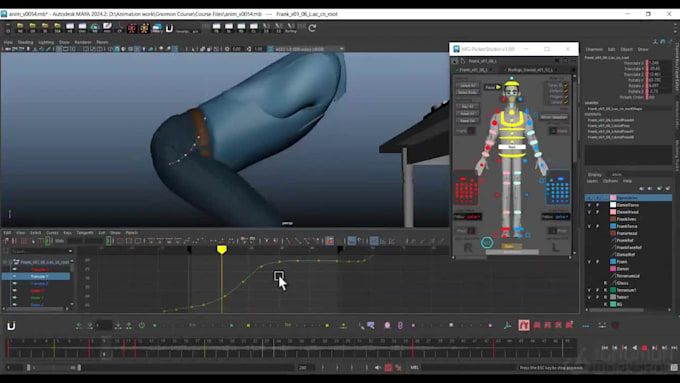Open the L Fingers selector in picker

click(553, 131)
